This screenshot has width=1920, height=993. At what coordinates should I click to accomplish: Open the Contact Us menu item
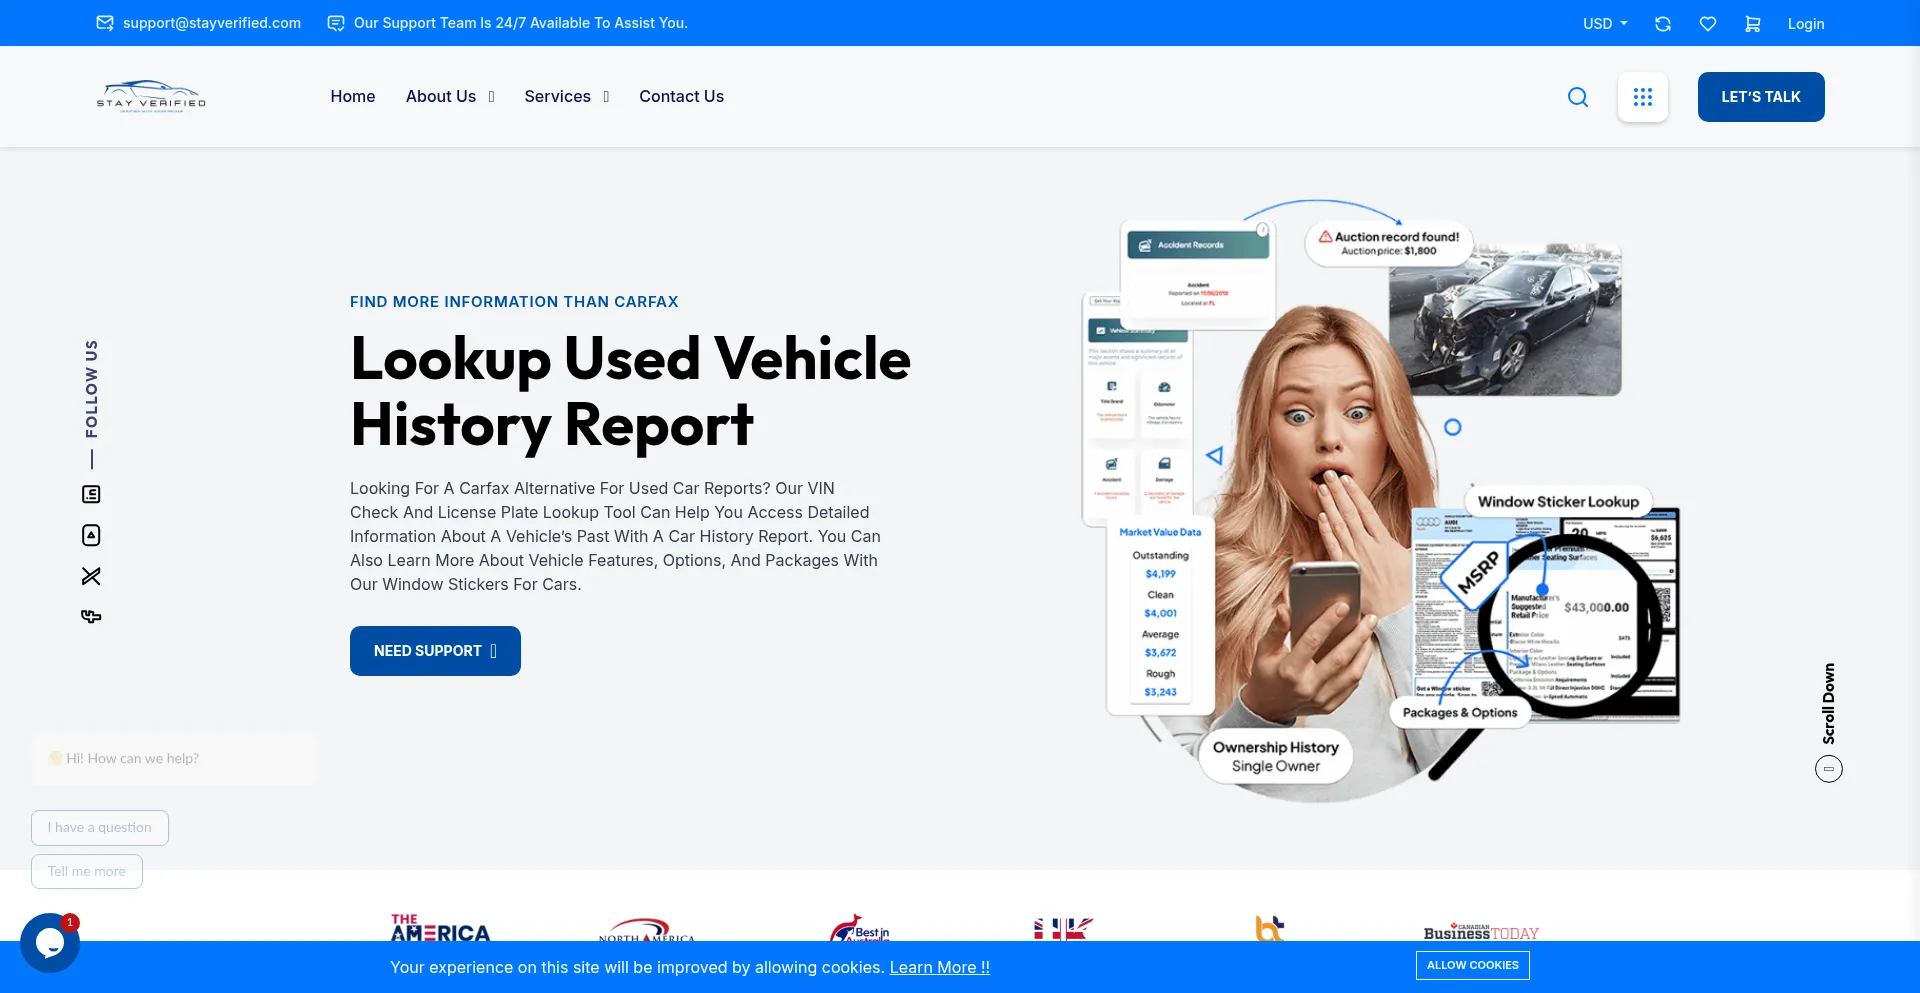681,97
